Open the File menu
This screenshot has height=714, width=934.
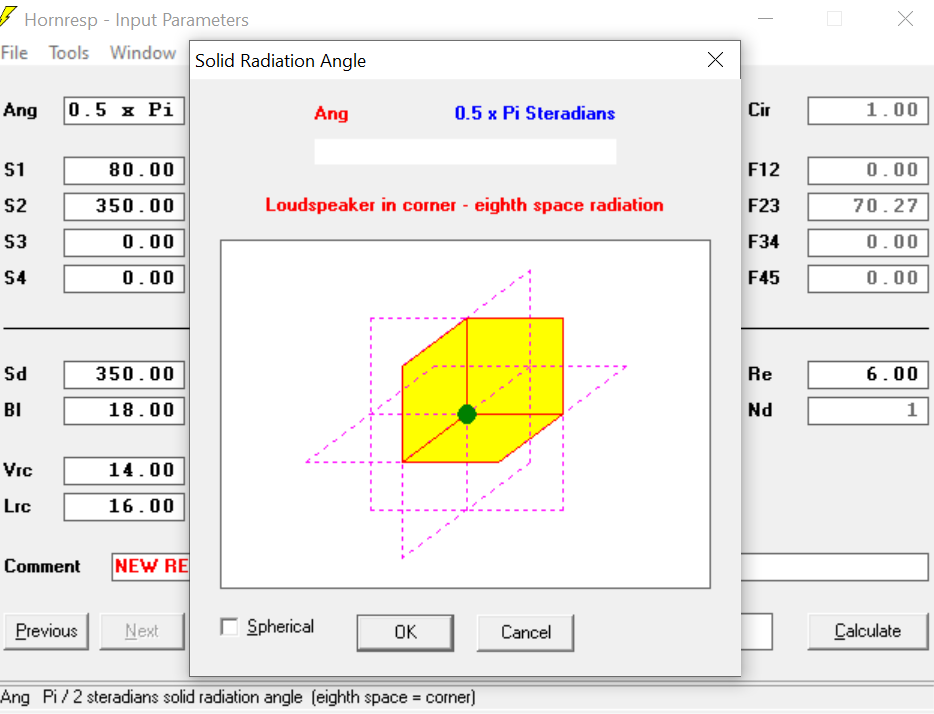click(x=14, y=53)
